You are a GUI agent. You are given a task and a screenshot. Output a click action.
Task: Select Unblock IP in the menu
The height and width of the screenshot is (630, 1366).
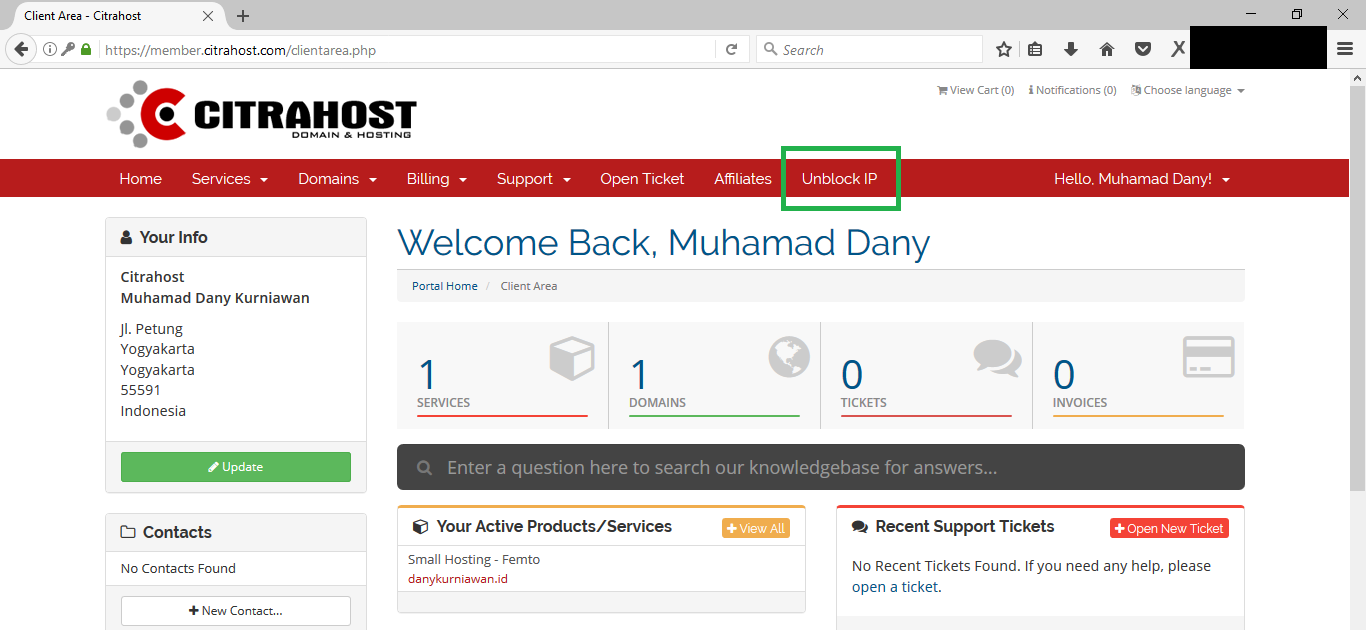tap(840, 179)
